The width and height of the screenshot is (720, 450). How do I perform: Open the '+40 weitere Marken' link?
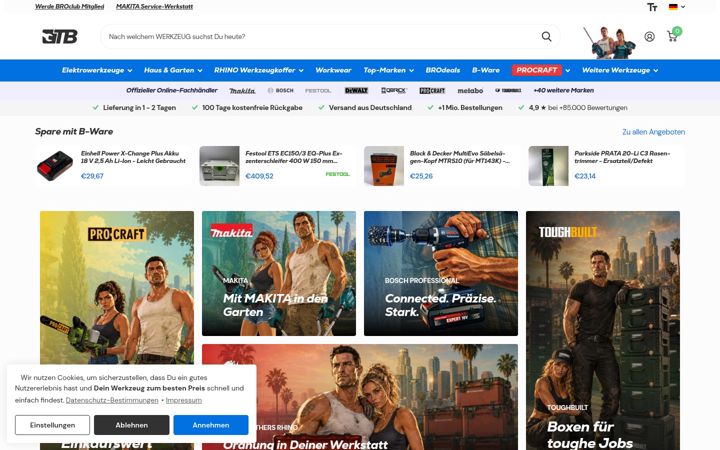click(x=563, y=90)
